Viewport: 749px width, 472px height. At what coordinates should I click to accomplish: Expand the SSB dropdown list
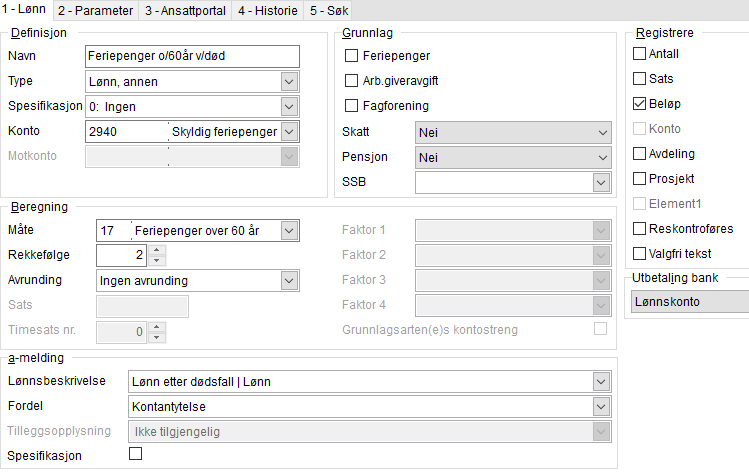pyautogui.click(x=601, y=182)
